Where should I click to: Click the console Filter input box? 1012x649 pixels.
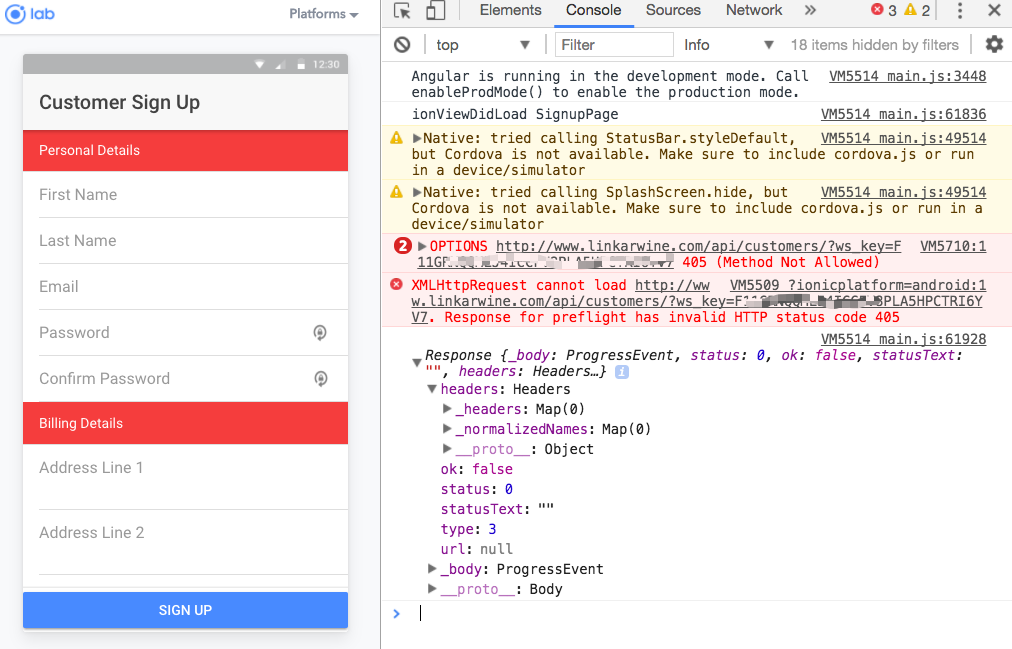click(x=614, y=45)
